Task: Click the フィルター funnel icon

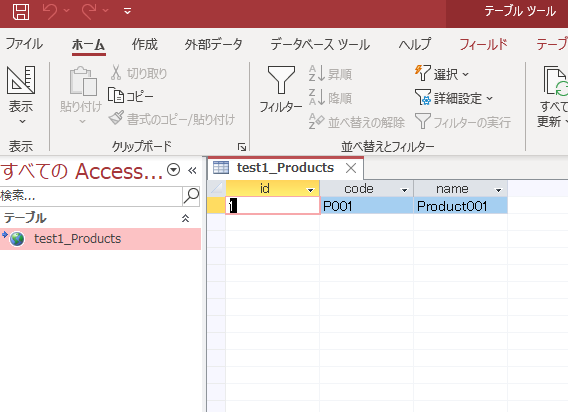Action: [281, 80]
